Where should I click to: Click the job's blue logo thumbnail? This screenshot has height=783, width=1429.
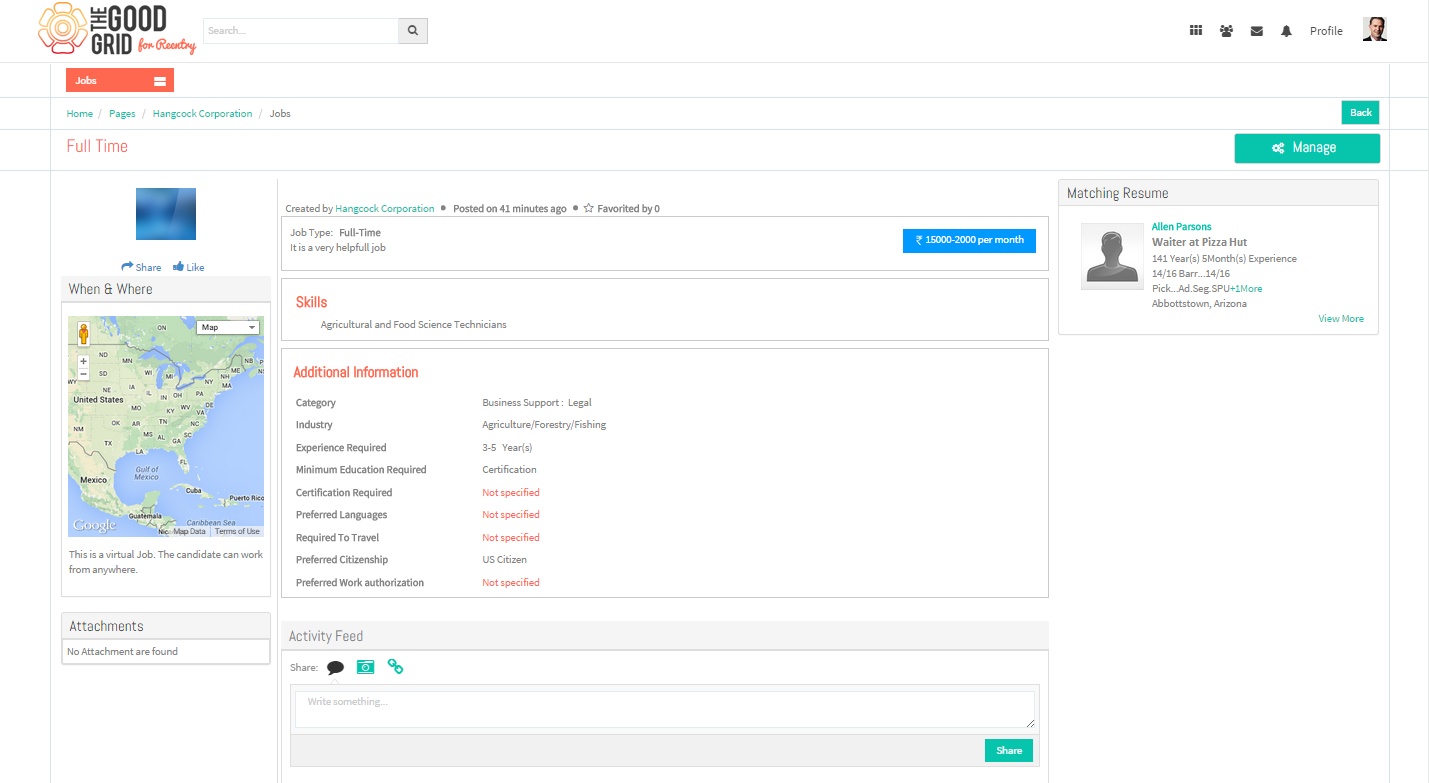click(166, 214)
